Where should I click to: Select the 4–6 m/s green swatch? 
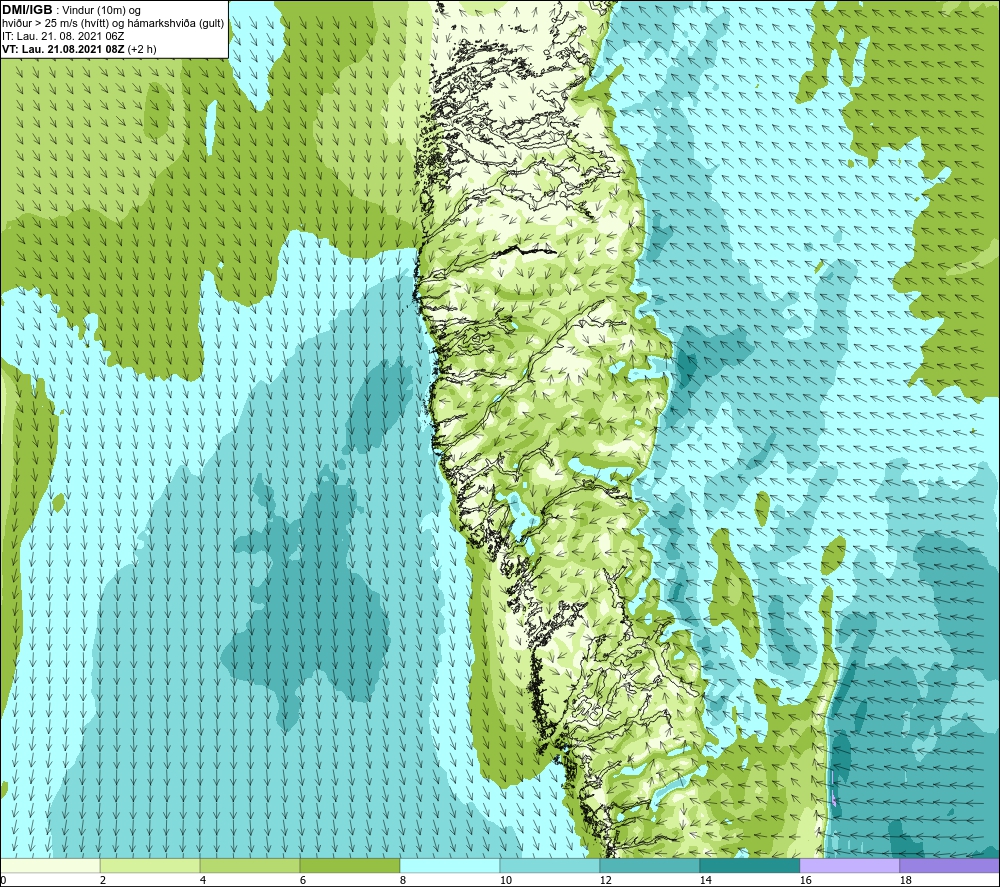pyautogui.click(x=250, y=865)
